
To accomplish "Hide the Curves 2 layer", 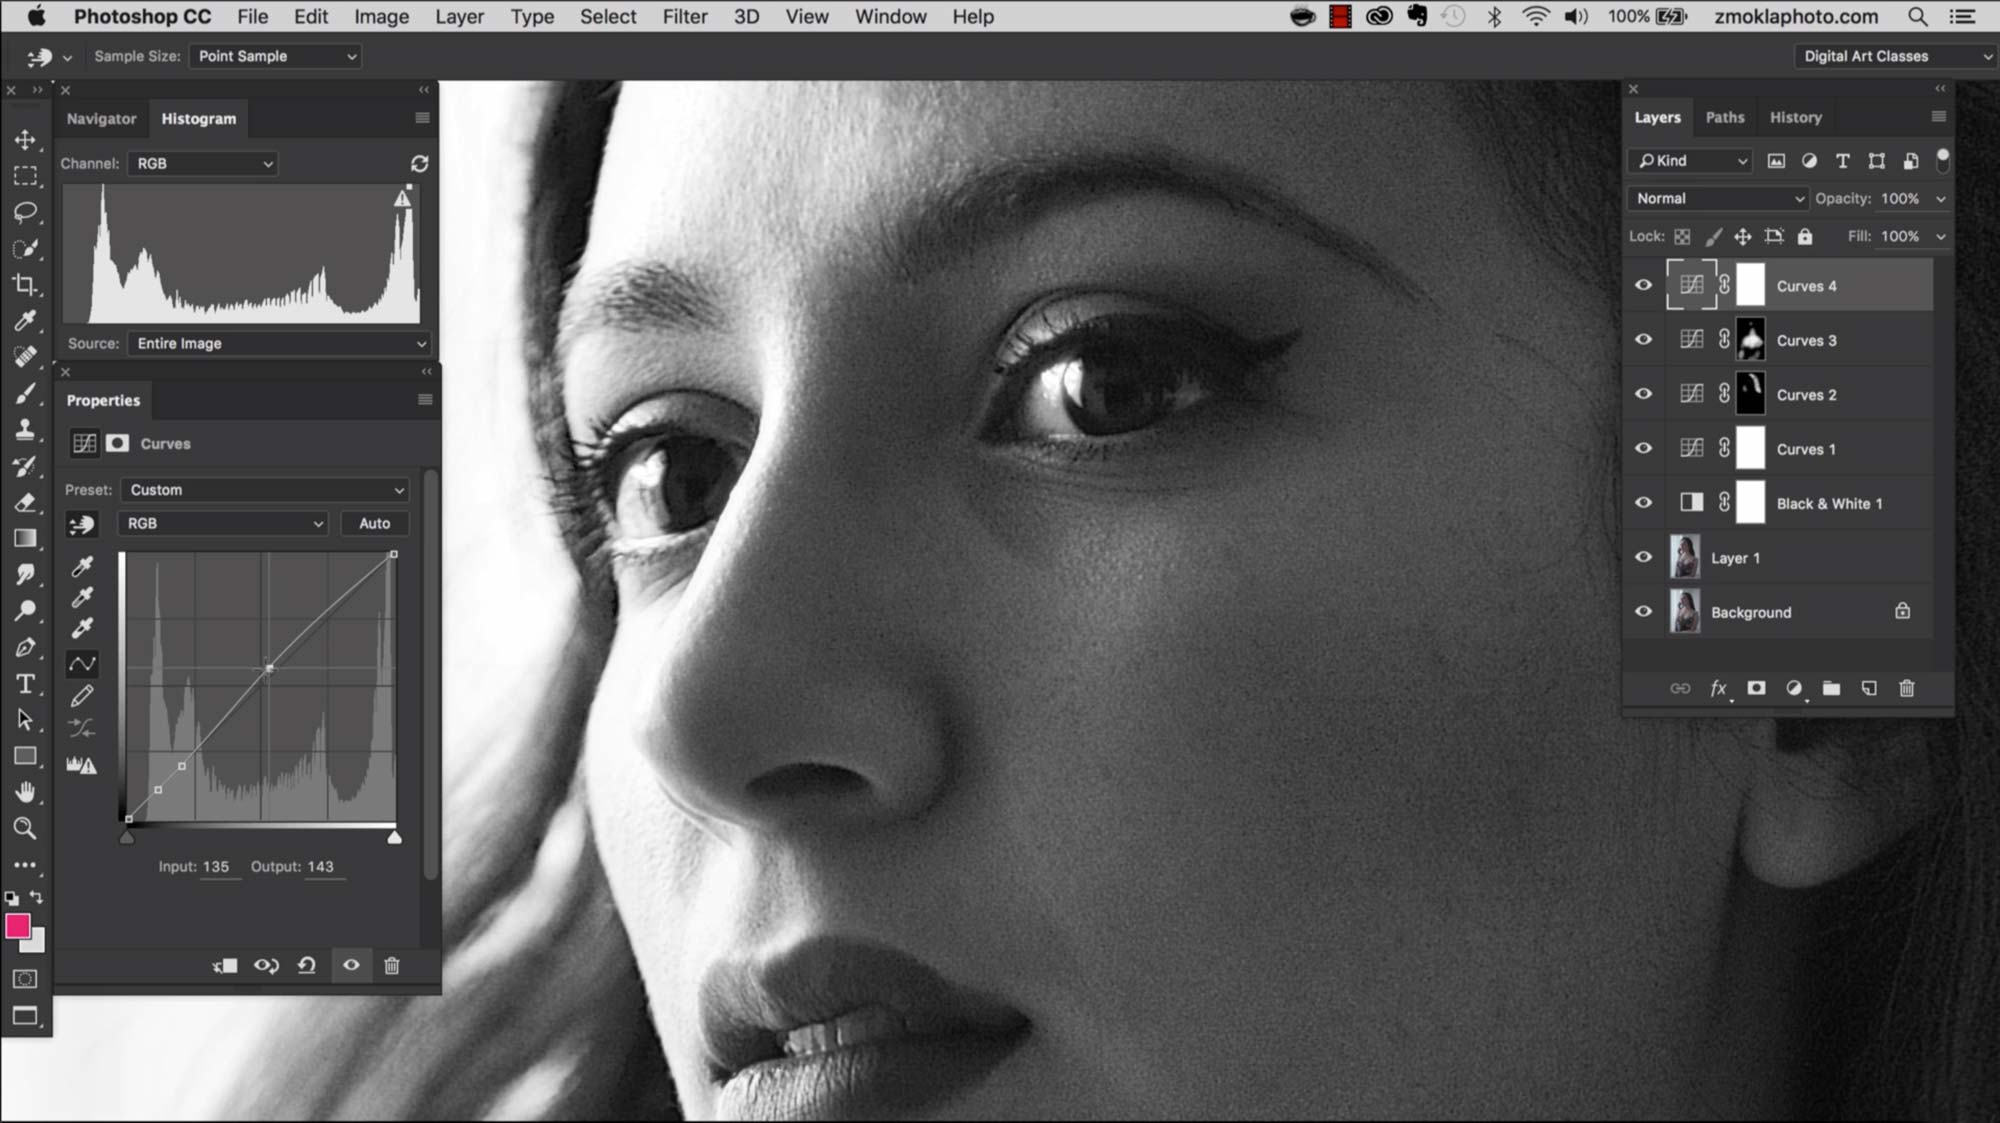I will coord(1643,394).
